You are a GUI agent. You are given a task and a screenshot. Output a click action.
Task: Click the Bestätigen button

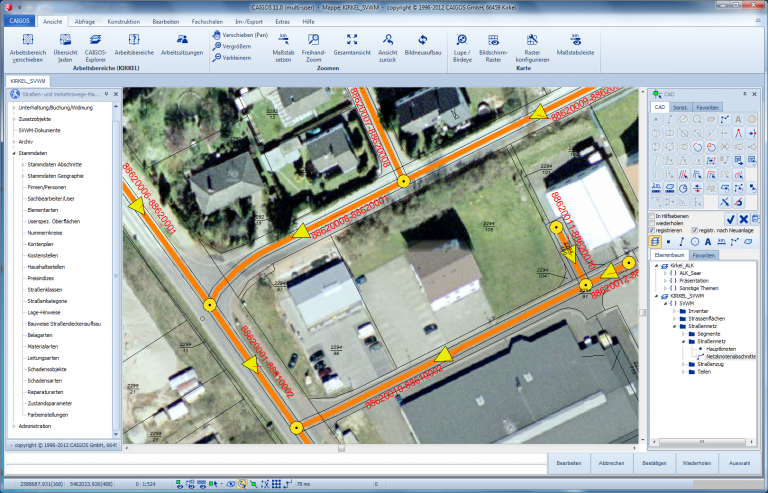point(654,464)
